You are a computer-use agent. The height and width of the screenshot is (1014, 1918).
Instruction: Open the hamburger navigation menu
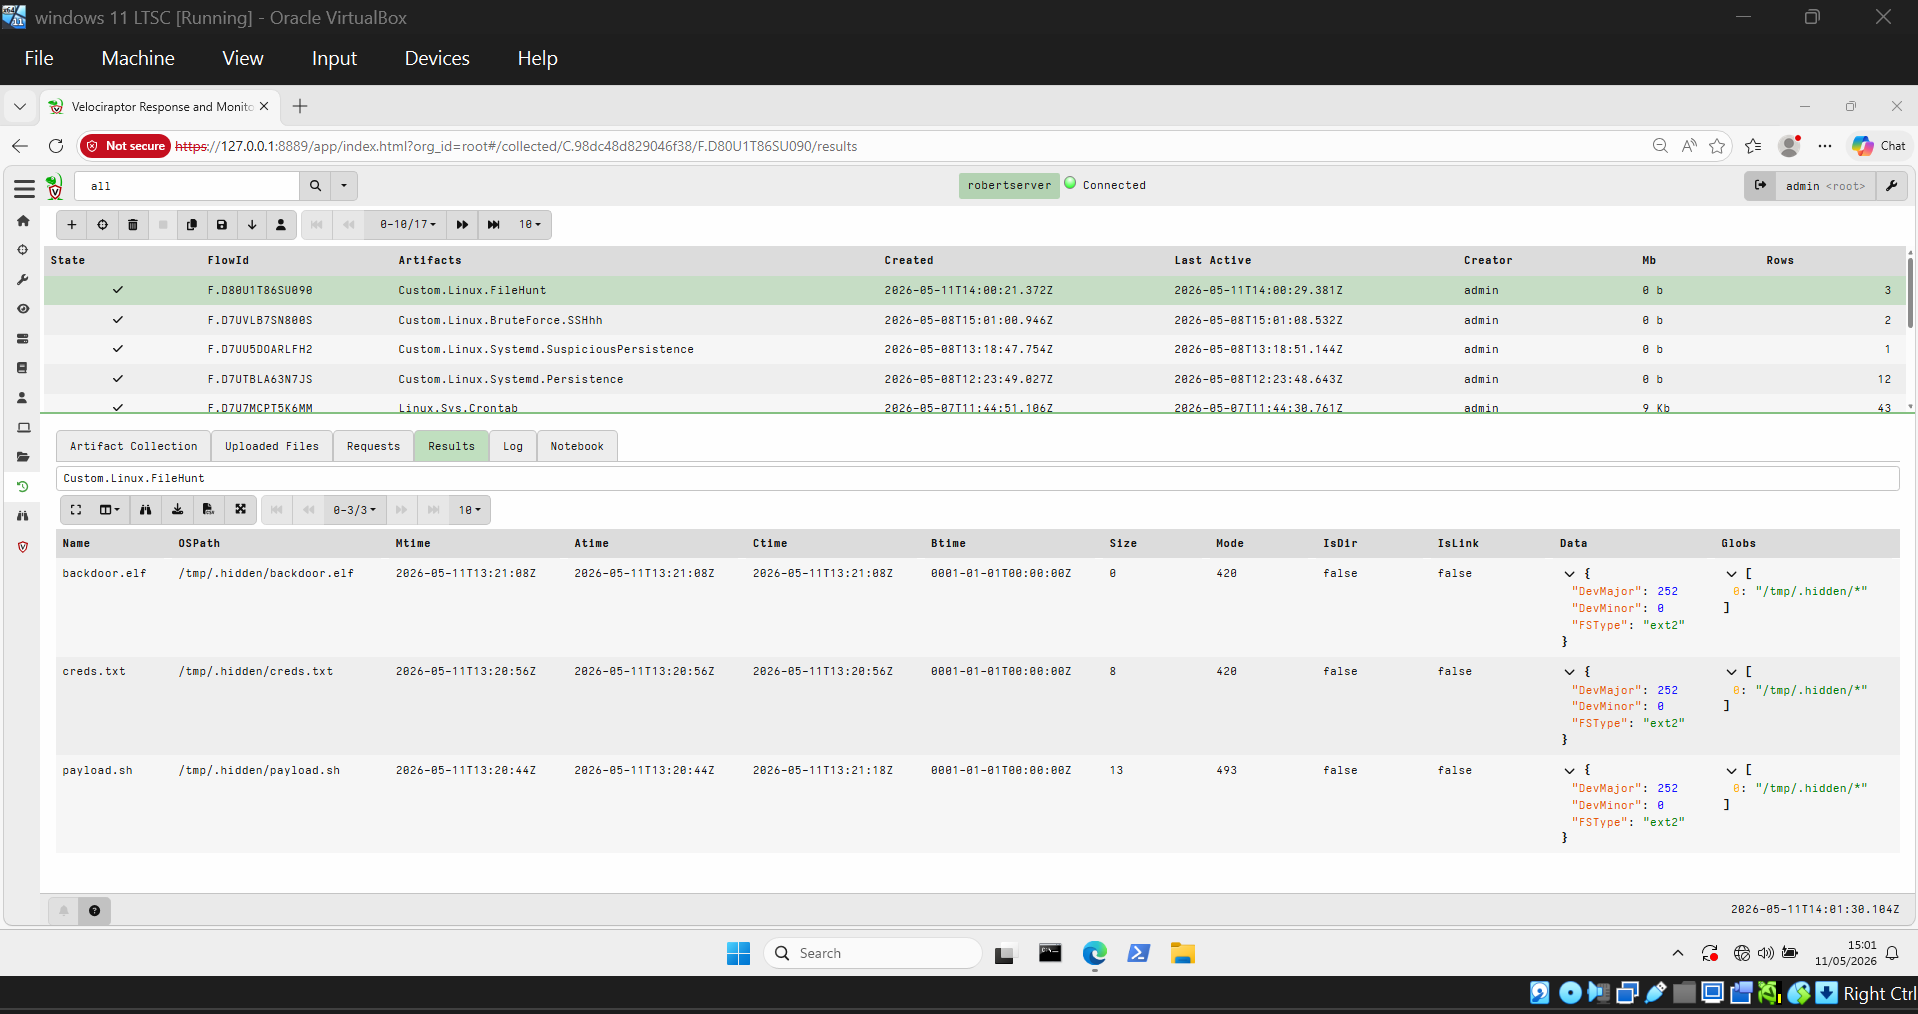tap(24, 188)
